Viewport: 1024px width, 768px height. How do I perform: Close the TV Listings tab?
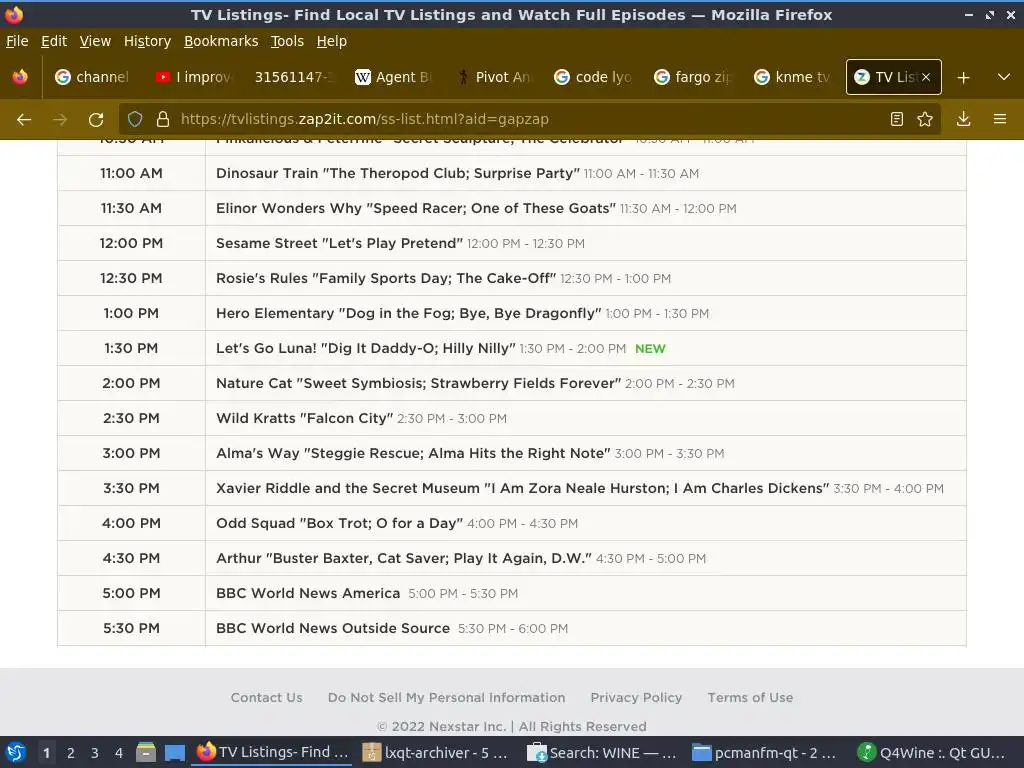(926, 77)
